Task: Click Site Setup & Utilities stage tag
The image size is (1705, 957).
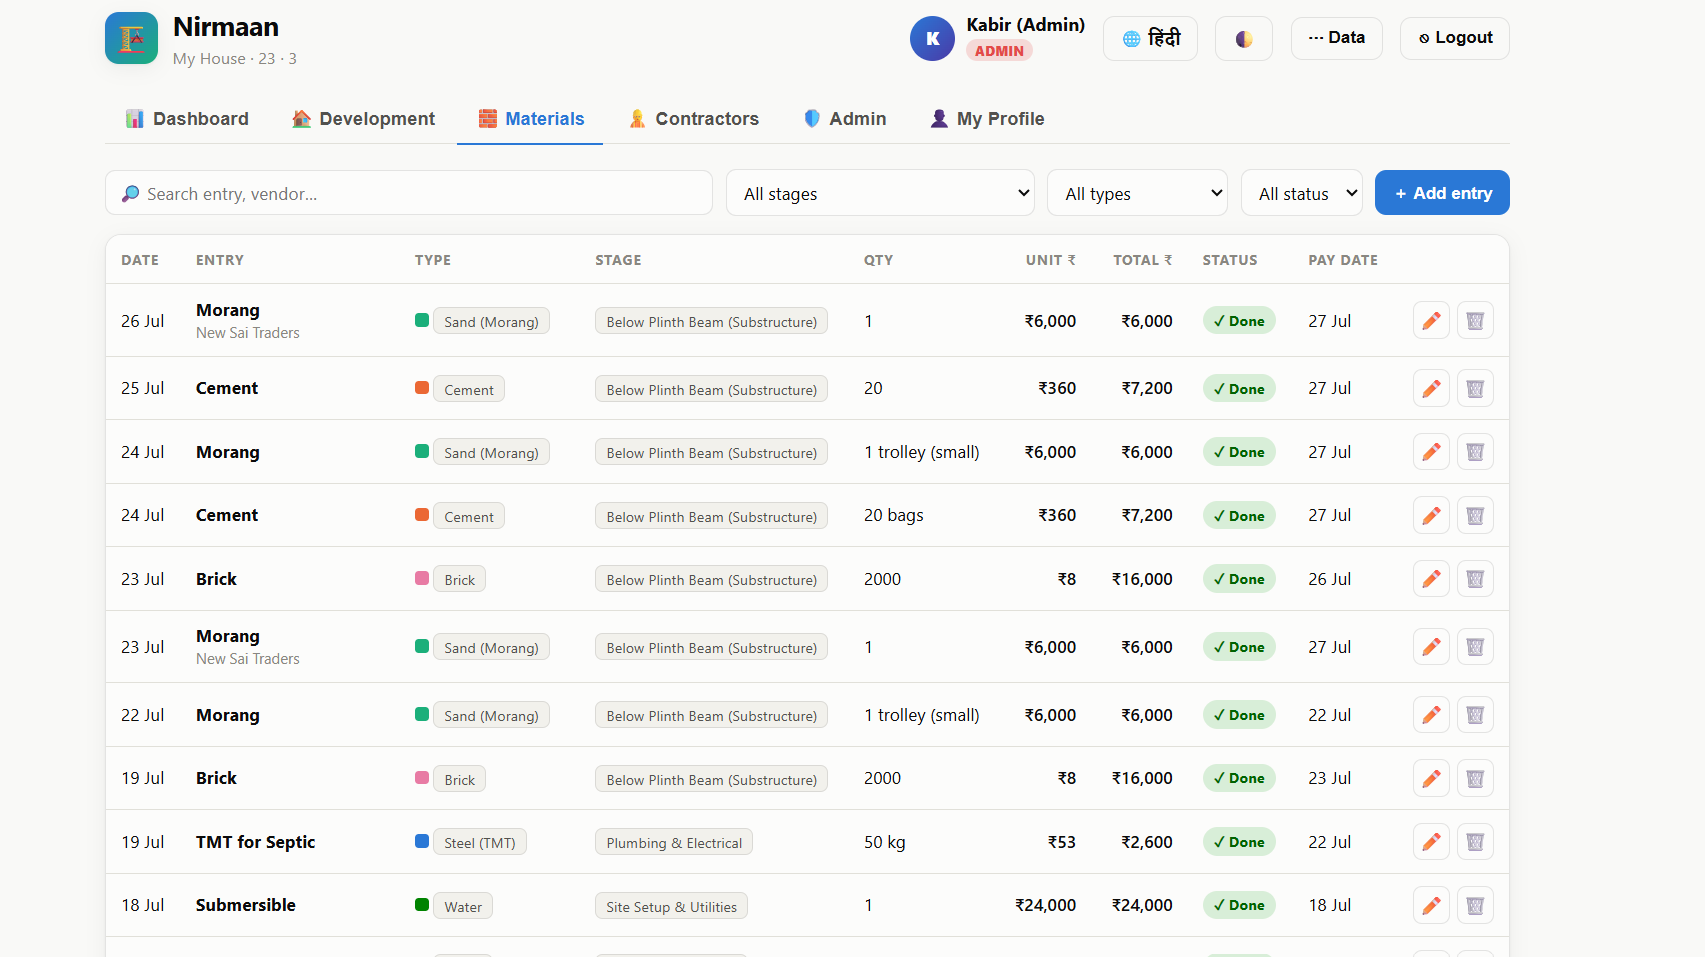Action: point(671,907)
